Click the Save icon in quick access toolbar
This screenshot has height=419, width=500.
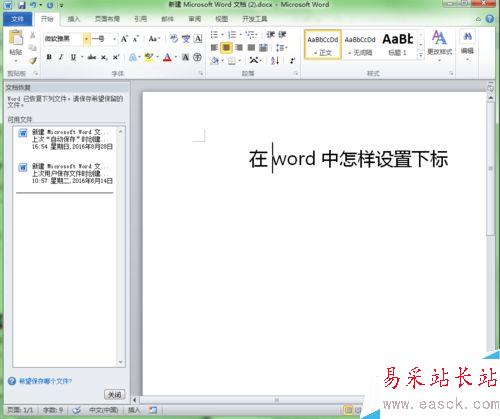coord(21,5)
